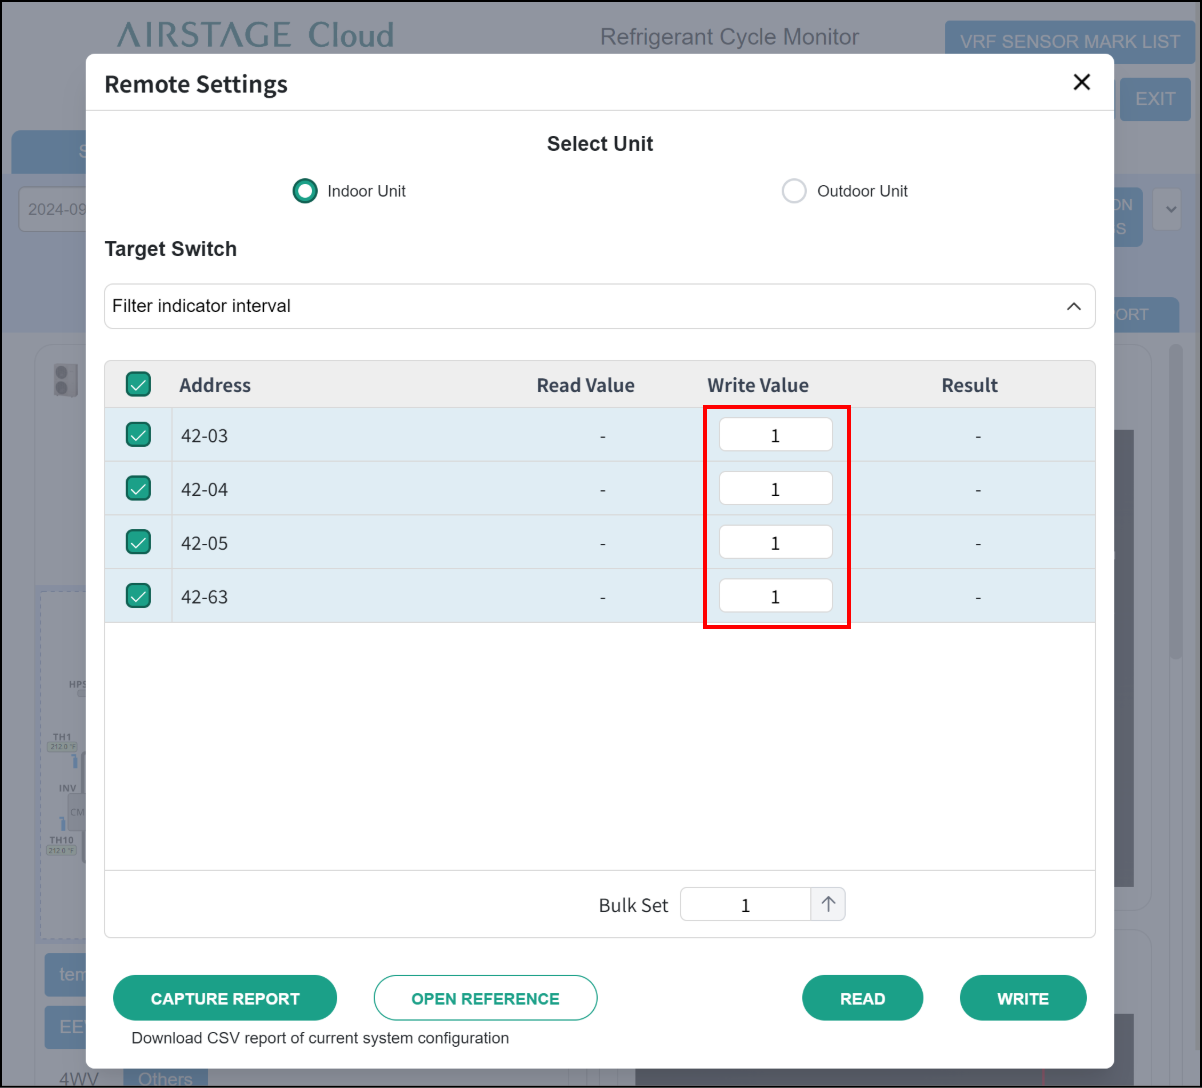Image resolution: width=1202 pixels, height=1088 pixels.
Task: Close the Remote Settings dialog
Action: [1081, 83]
